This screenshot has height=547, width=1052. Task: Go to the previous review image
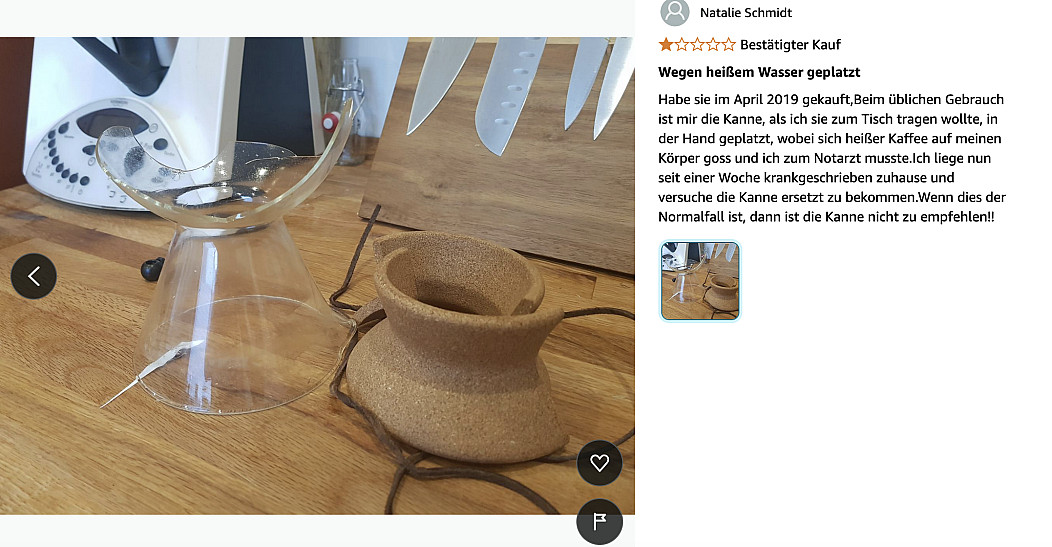click(34, 276)
